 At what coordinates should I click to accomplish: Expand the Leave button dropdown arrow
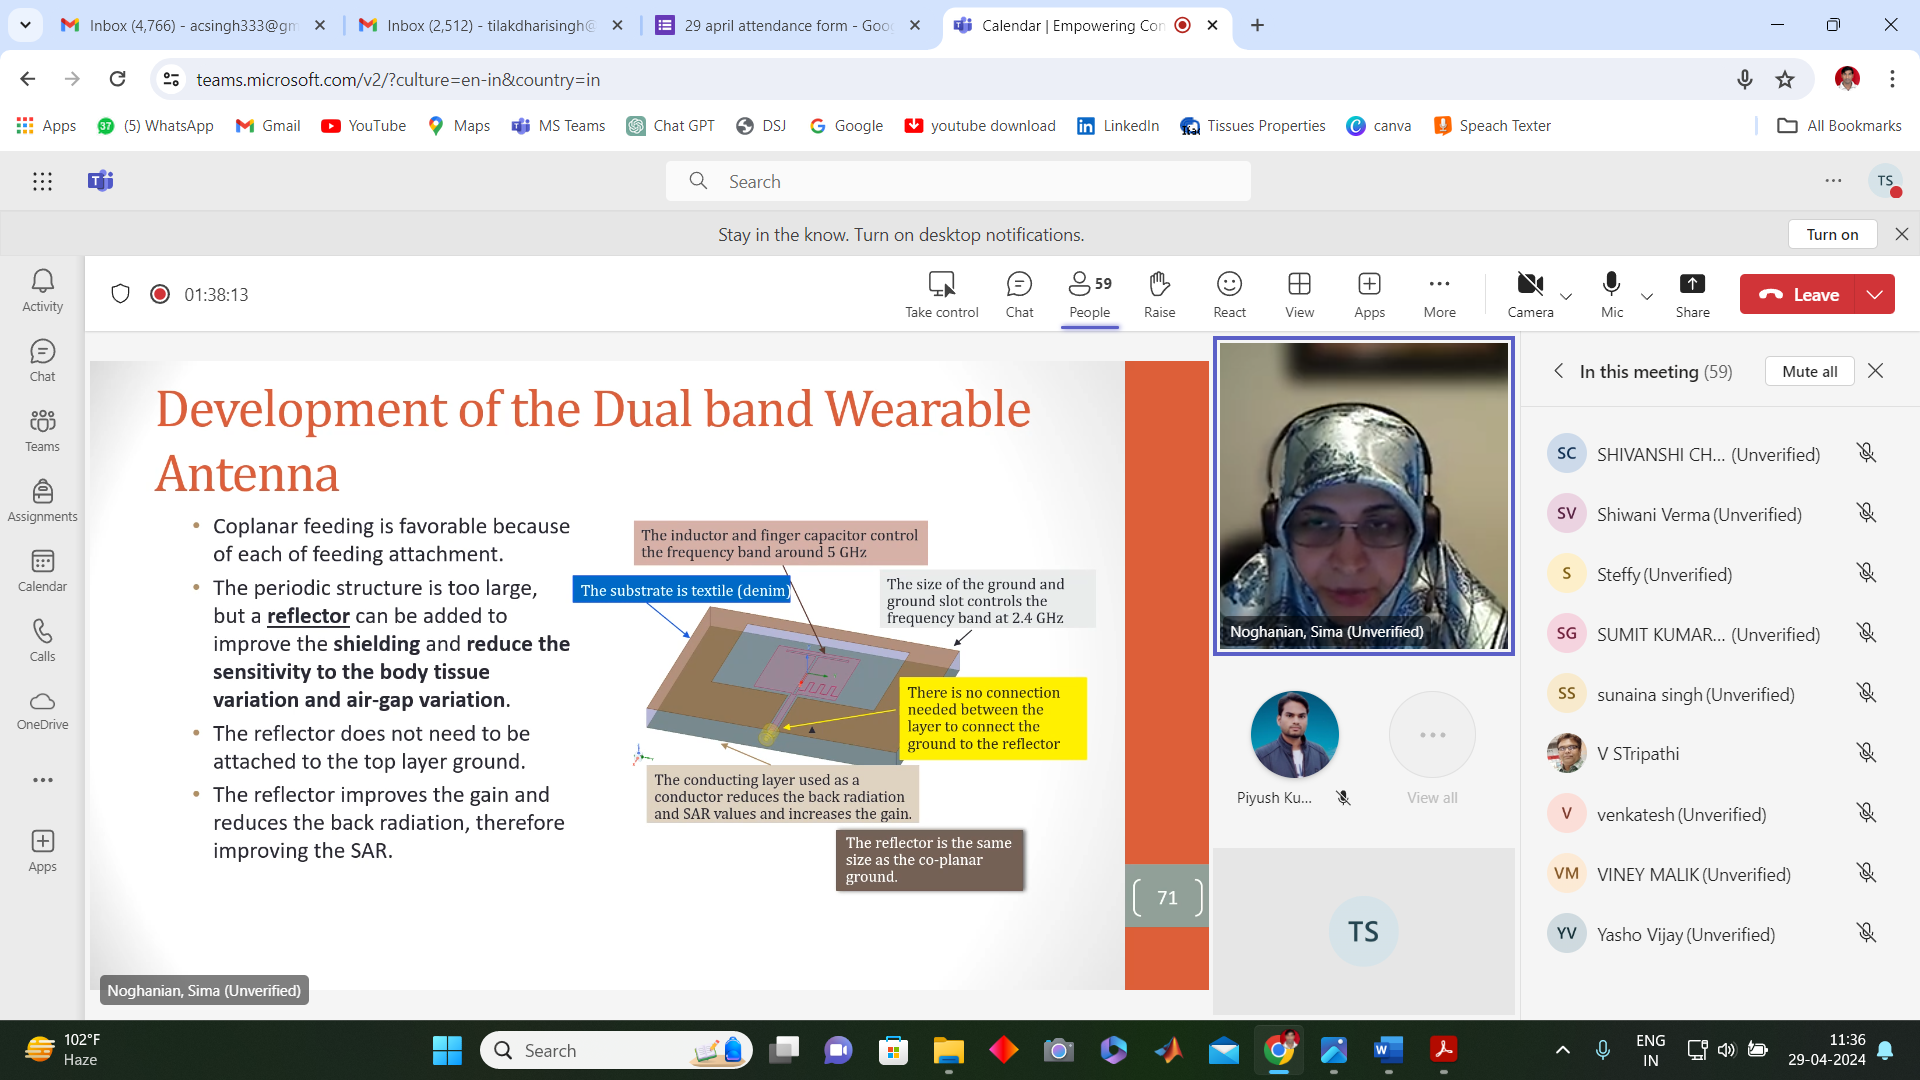tap(1875, 294)
